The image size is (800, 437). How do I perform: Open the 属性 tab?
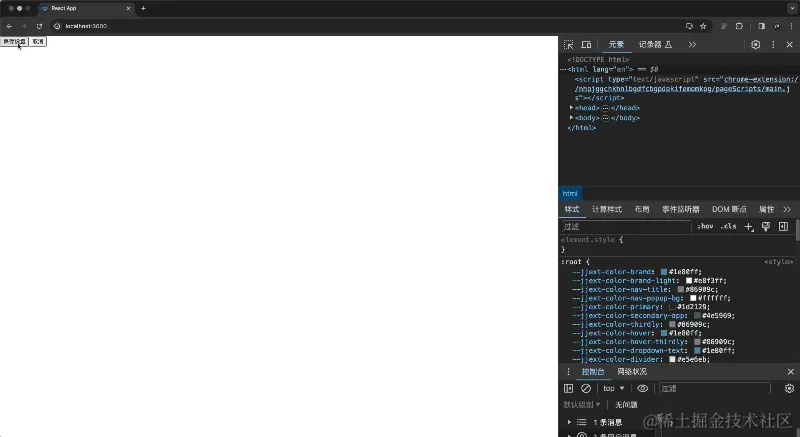tap(766, 210)
